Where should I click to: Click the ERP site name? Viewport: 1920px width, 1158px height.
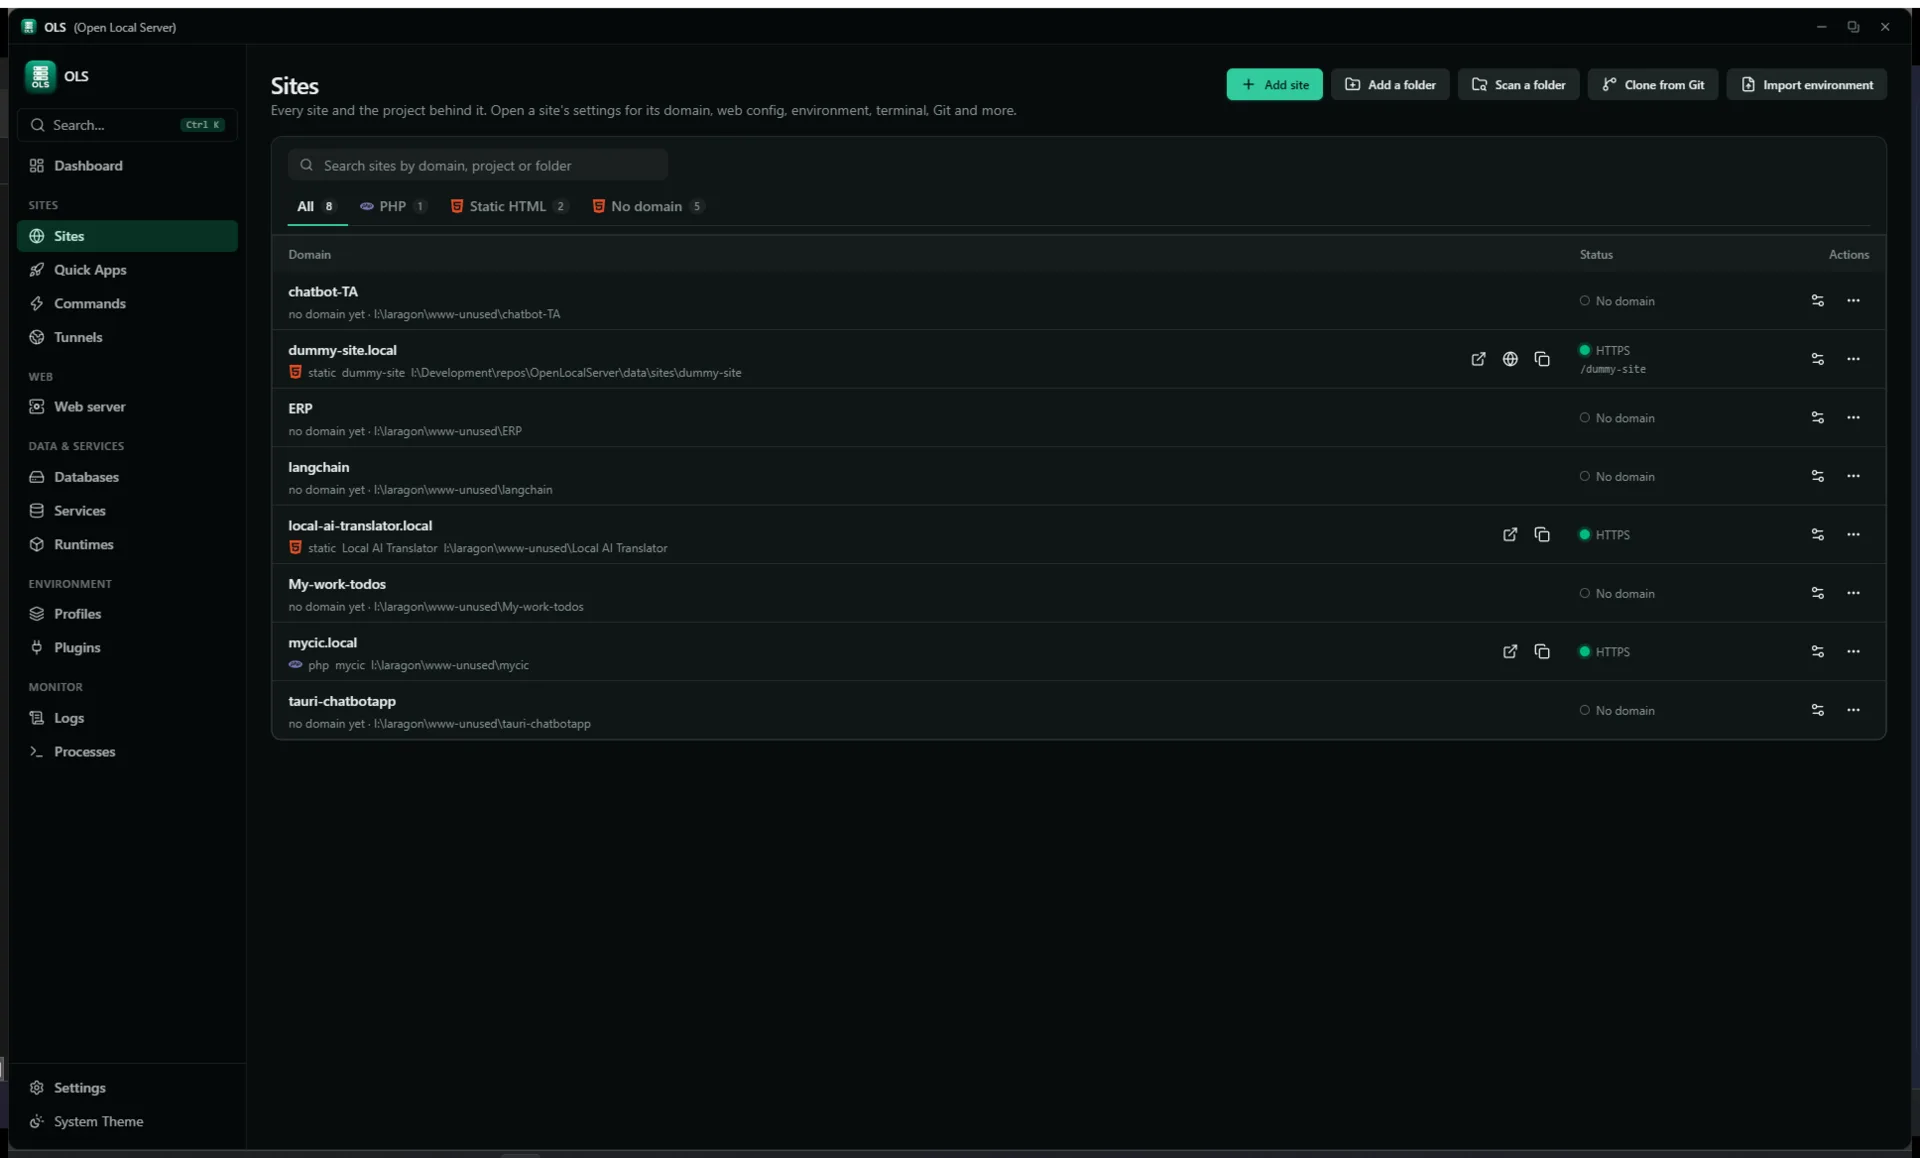(300, 409)
